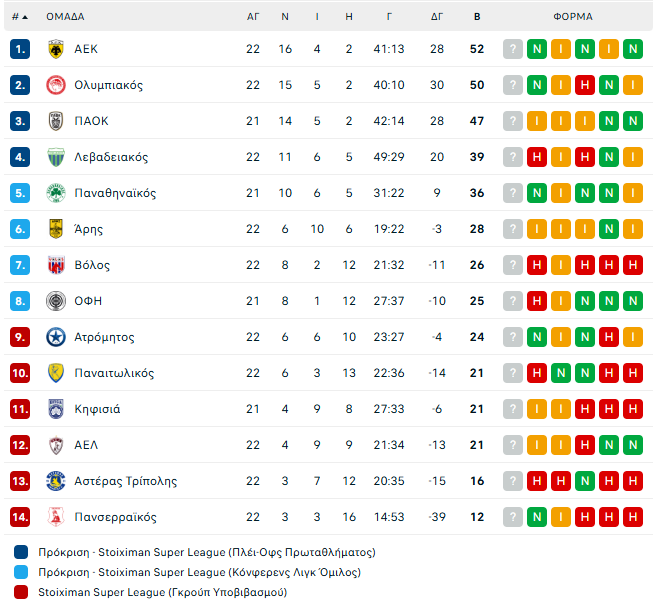Click the Ατρόμητος star logo

(55, 337)
